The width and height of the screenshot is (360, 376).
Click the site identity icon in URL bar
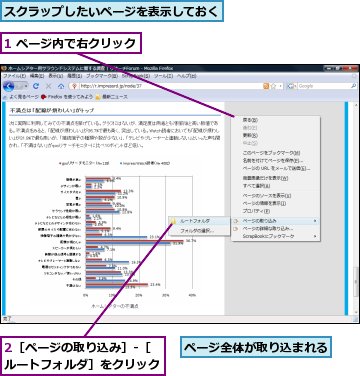pos(75,86)
